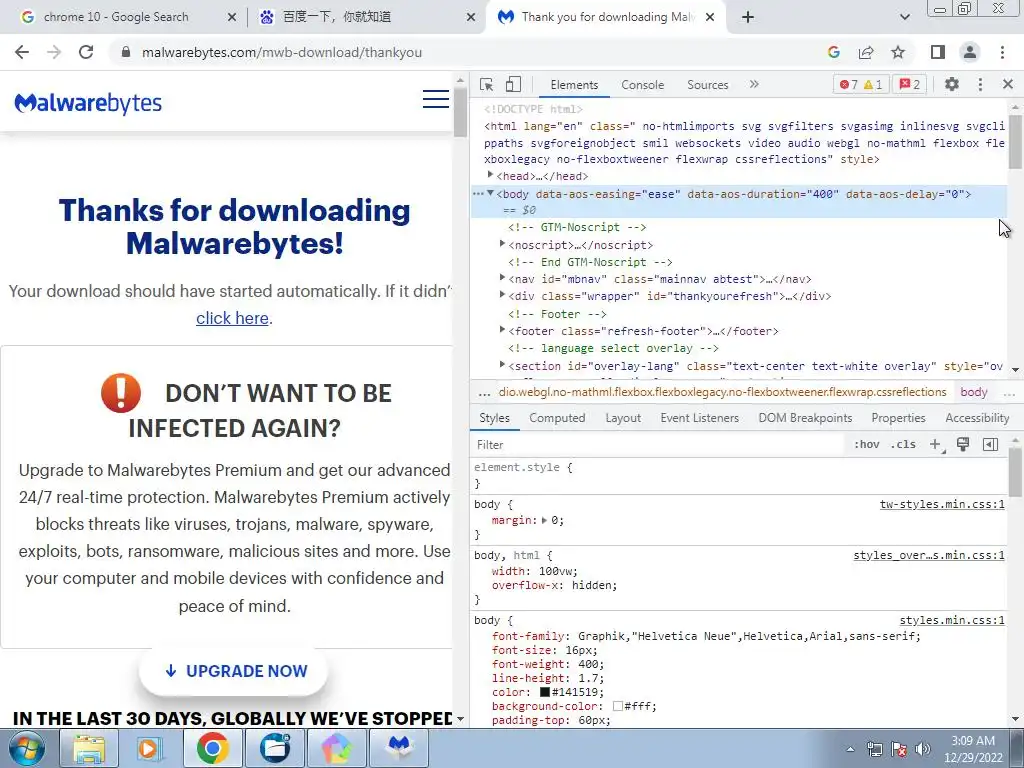Open the Layout tab

tap(623, 418)
